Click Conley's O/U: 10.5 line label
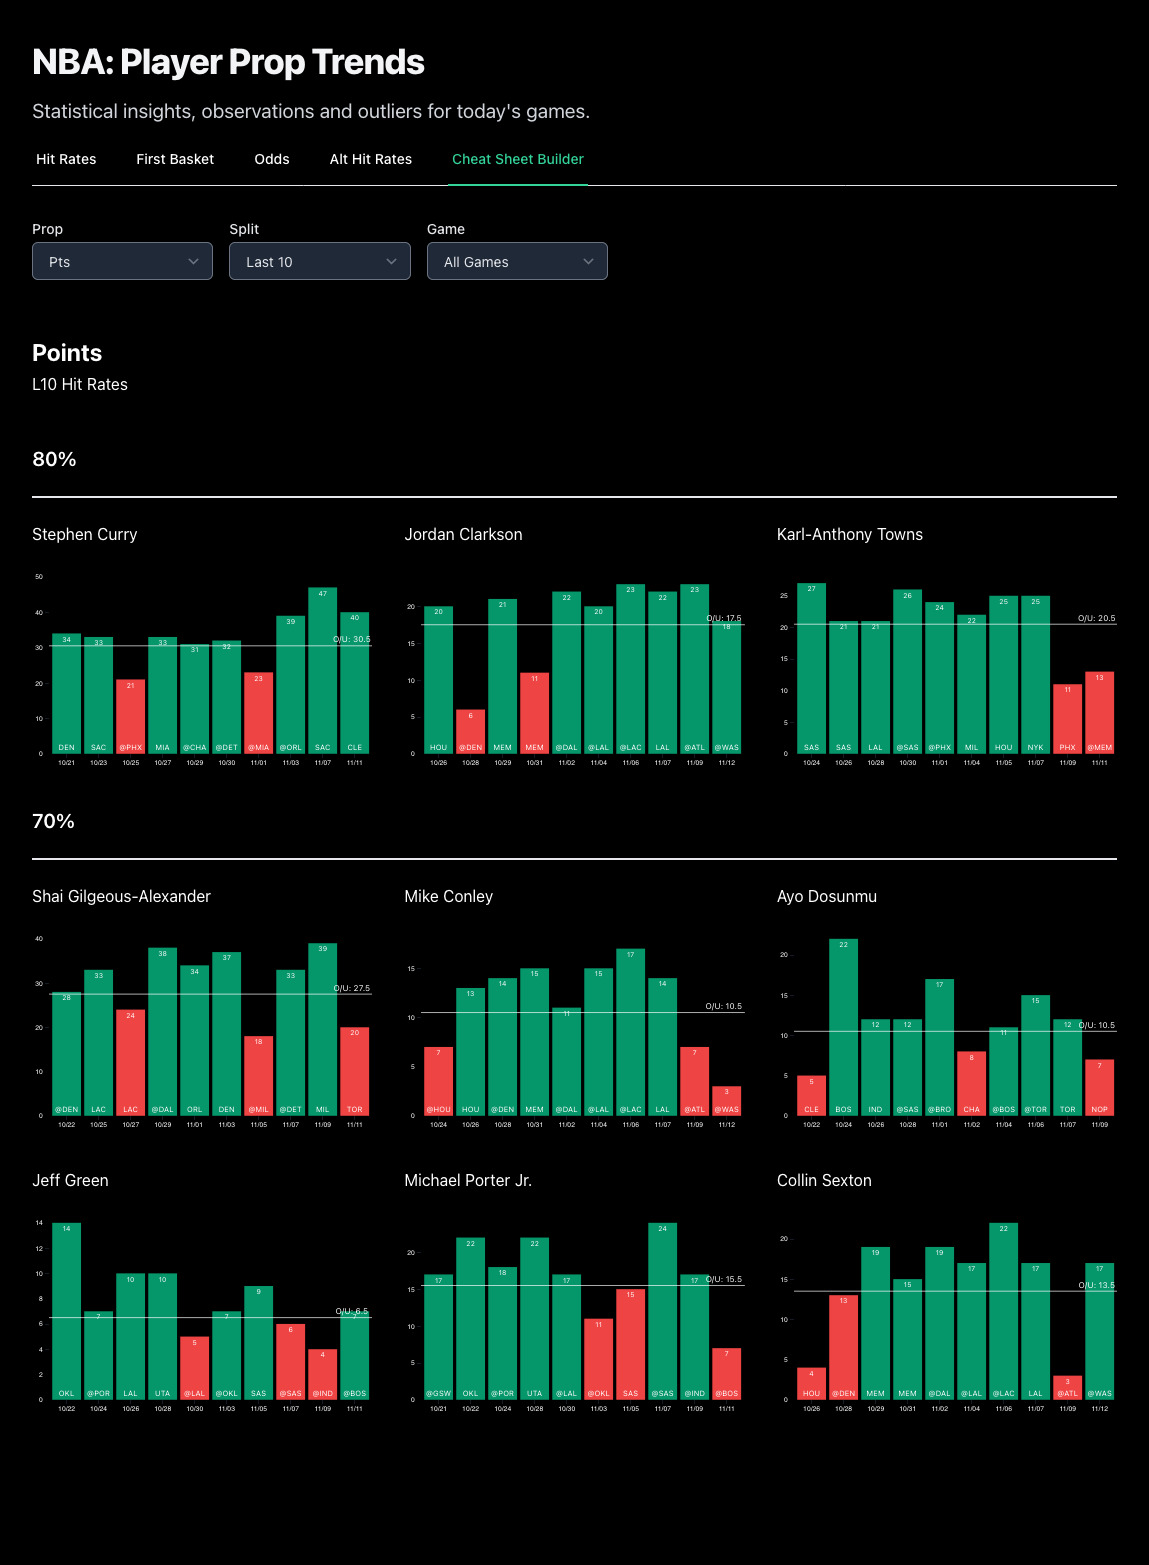 point(724,1006)
